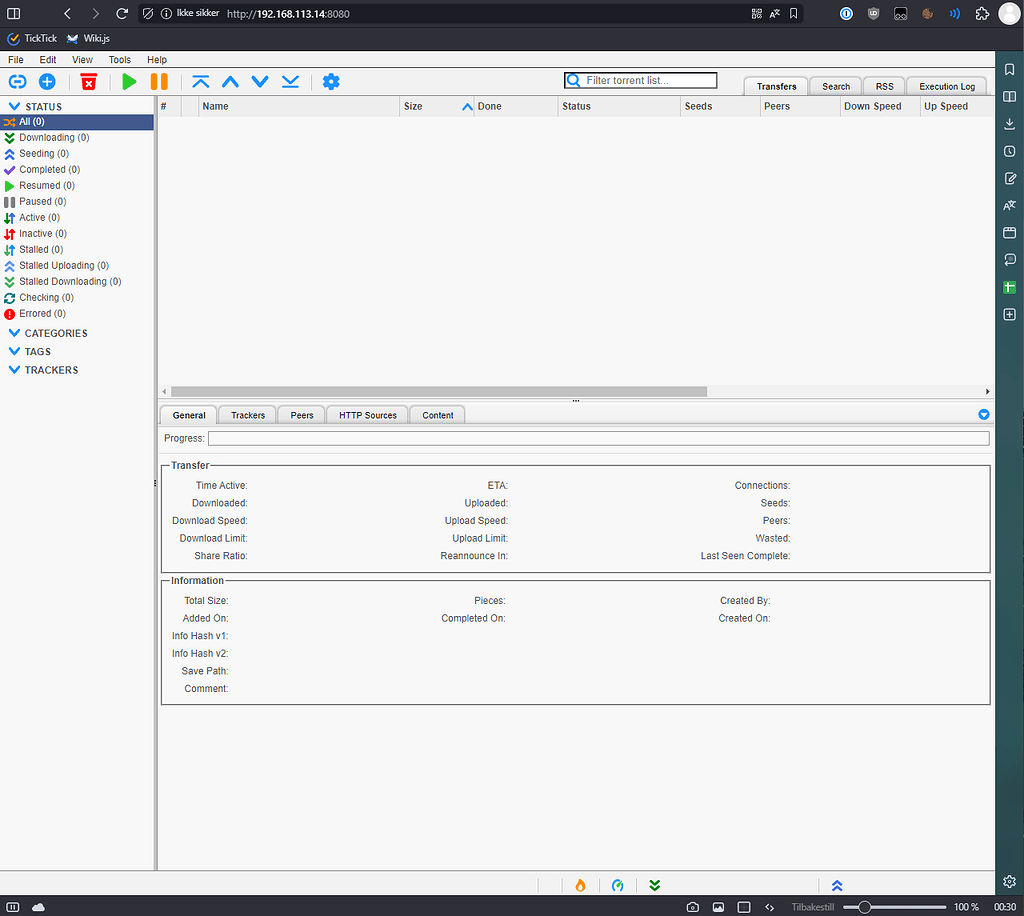The height and width of the screenshot is (916, 1024).
Task: Open the Add Torrent Link dialog
Action: 18,82
